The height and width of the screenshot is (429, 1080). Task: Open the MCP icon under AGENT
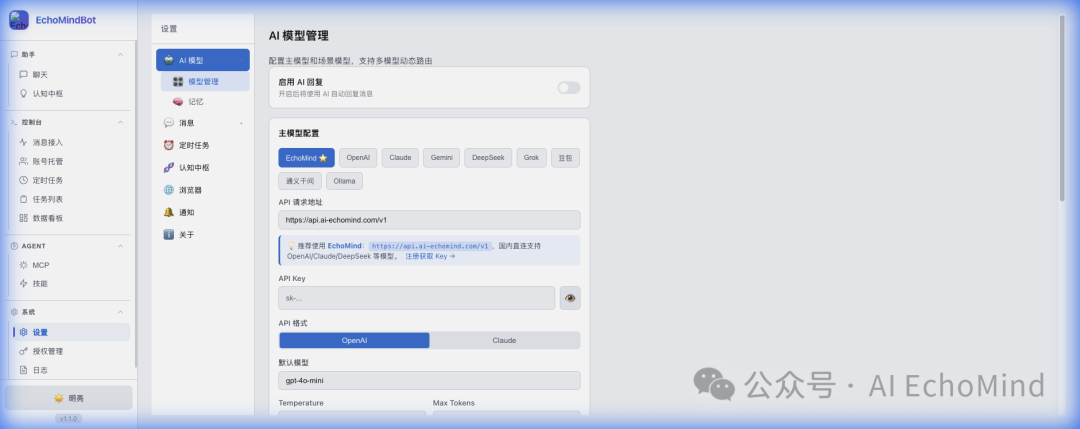(23, 265)
